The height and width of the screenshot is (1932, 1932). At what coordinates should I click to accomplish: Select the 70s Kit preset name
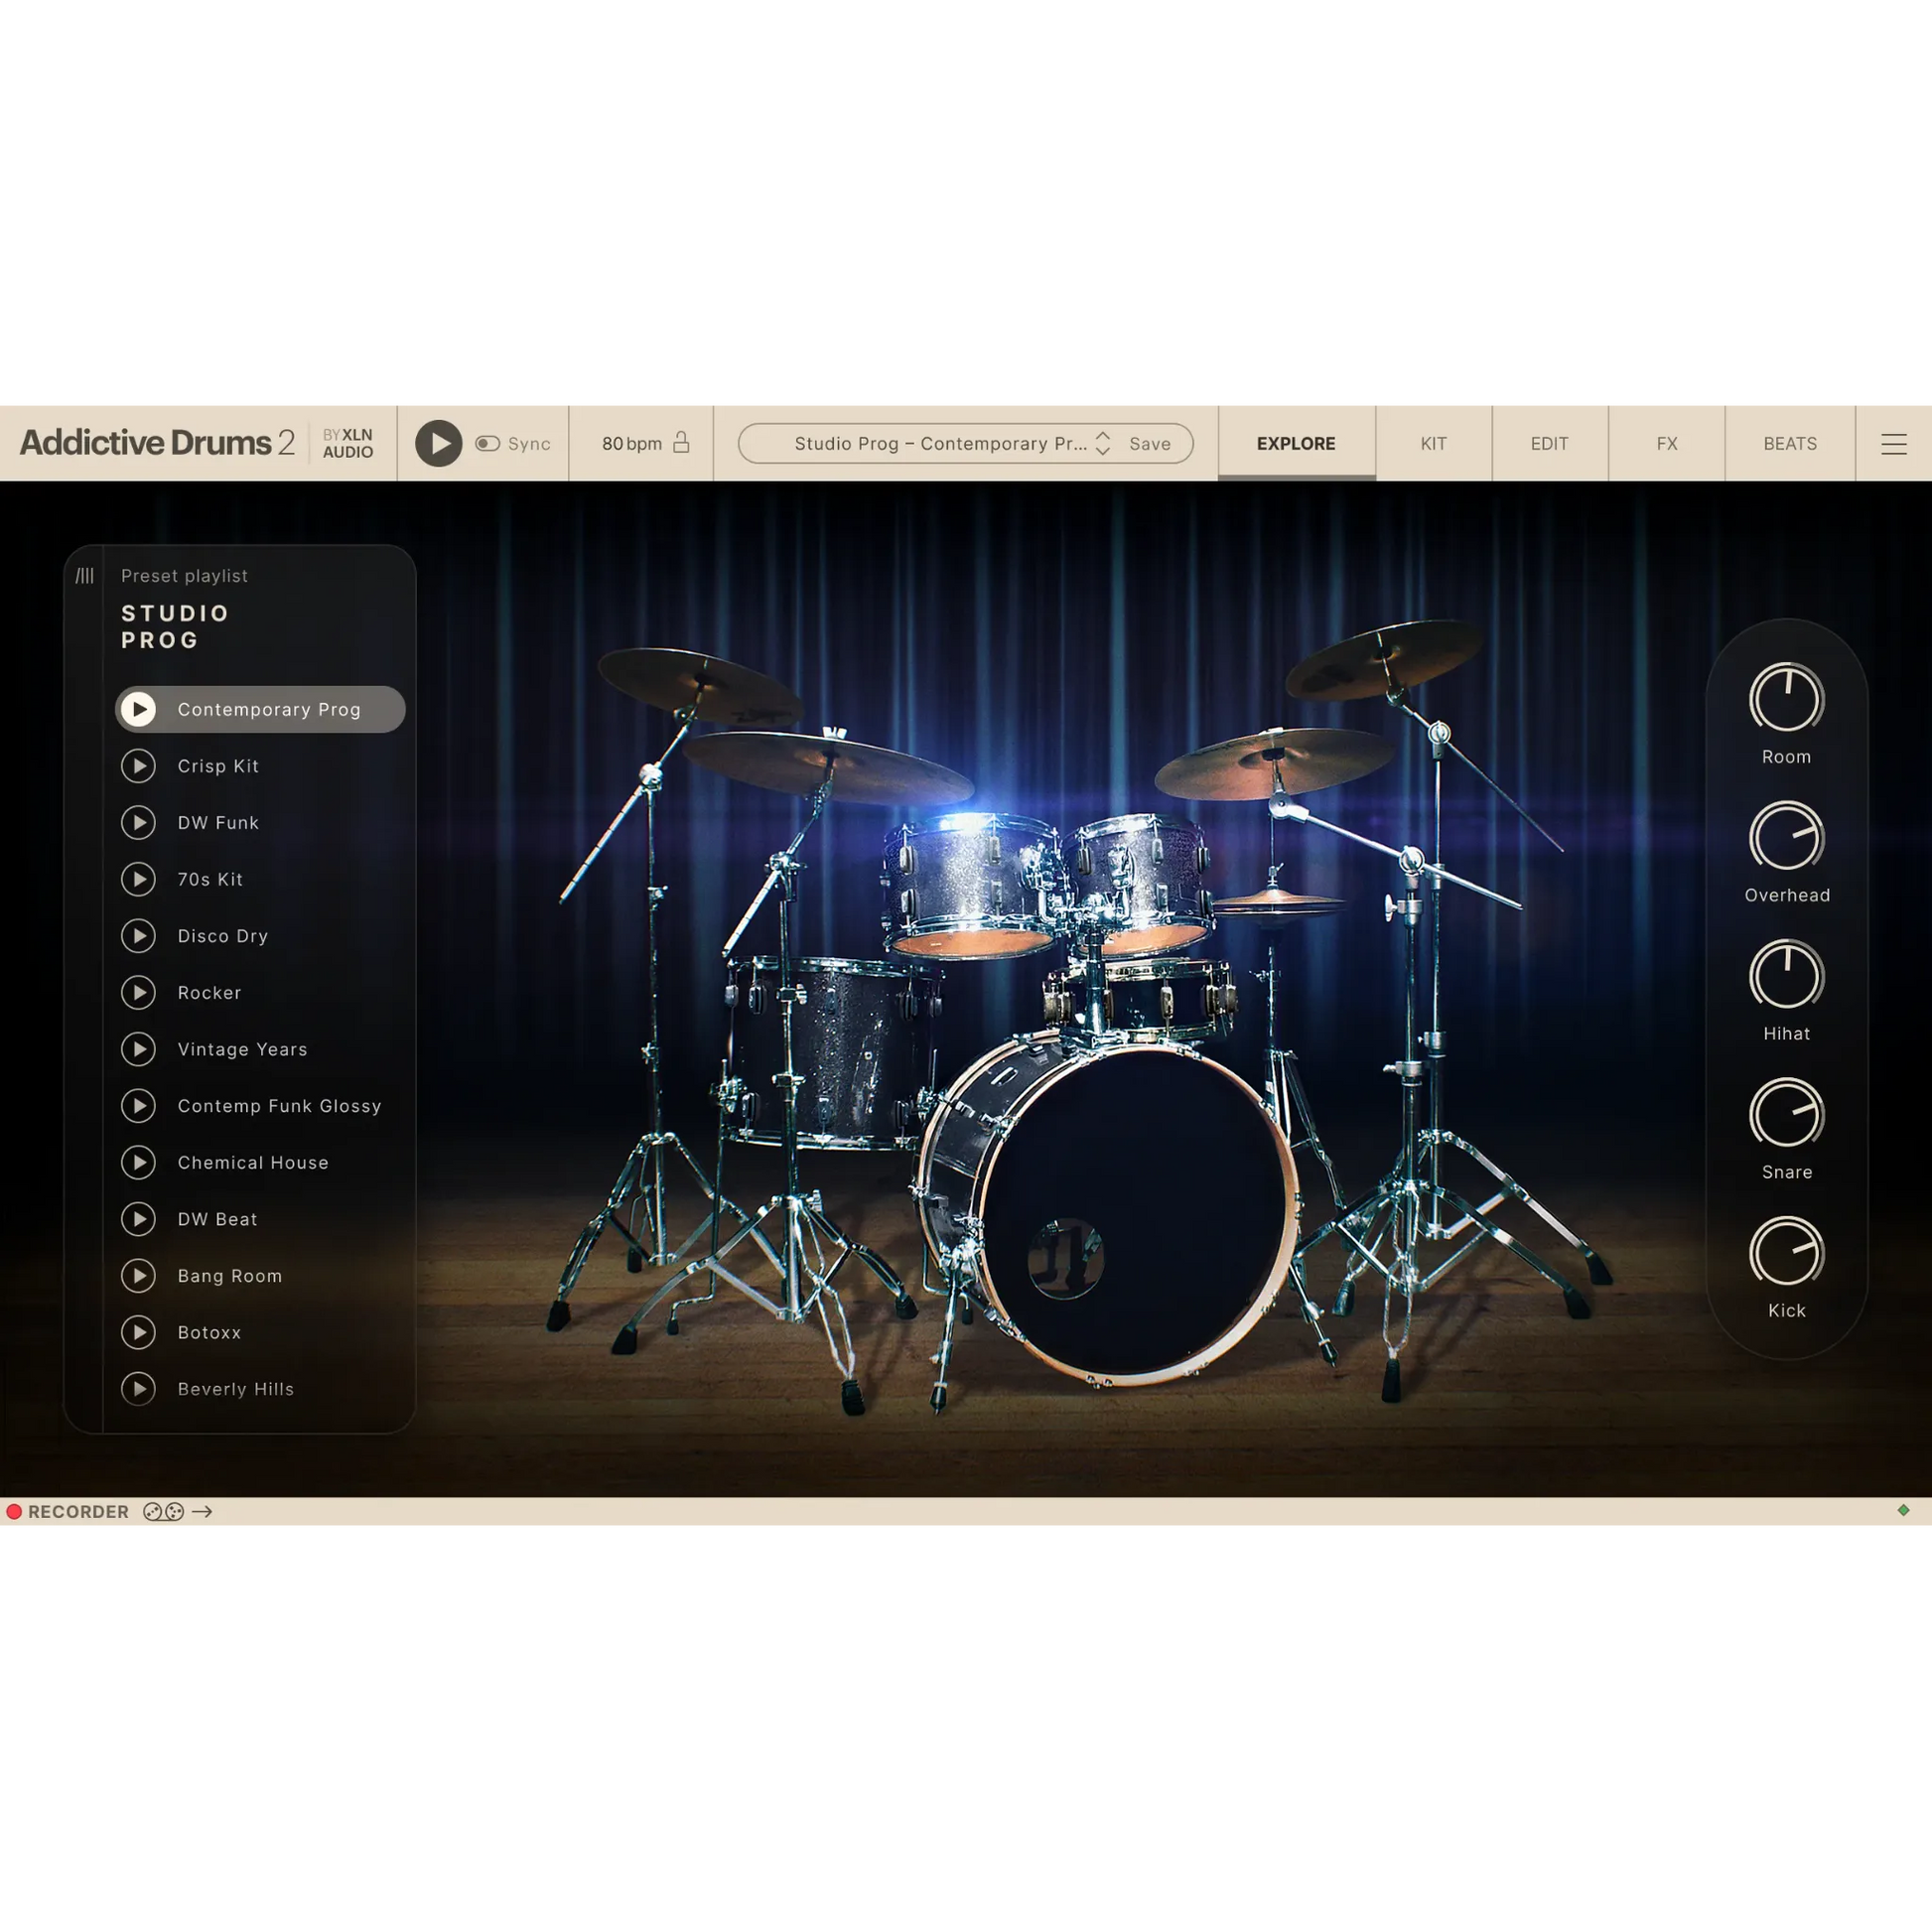210,879
